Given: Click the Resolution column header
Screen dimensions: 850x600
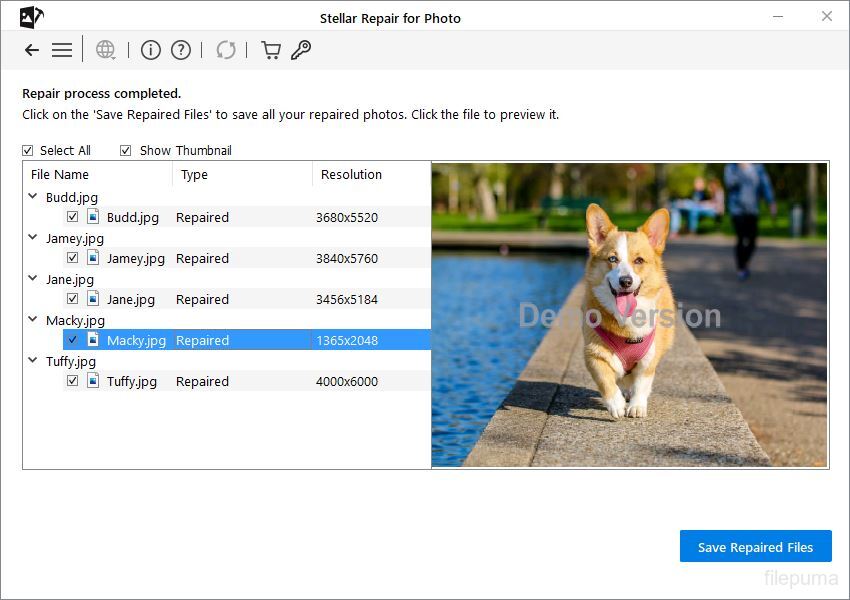Looking at the screenshot, I should pos(351,175).
